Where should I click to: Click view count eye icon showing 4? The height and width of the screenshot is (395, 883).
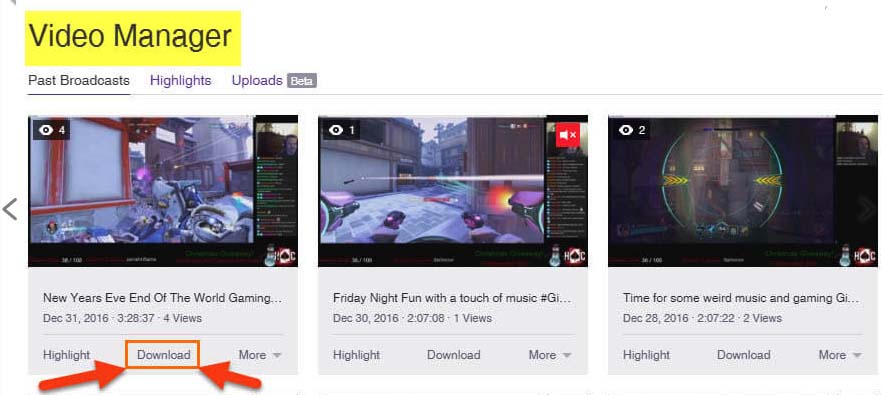(x=47, y=130)
